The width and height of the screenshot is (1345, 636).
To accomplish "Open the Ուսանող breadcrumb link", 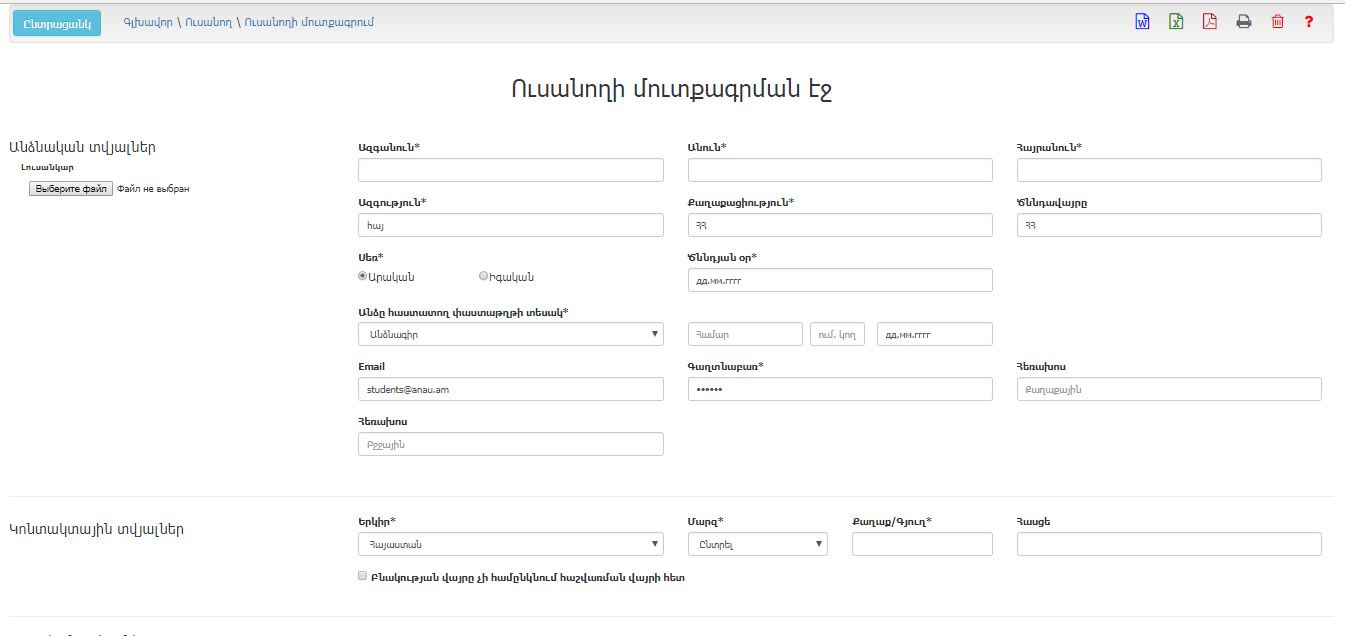I will 208,22.
